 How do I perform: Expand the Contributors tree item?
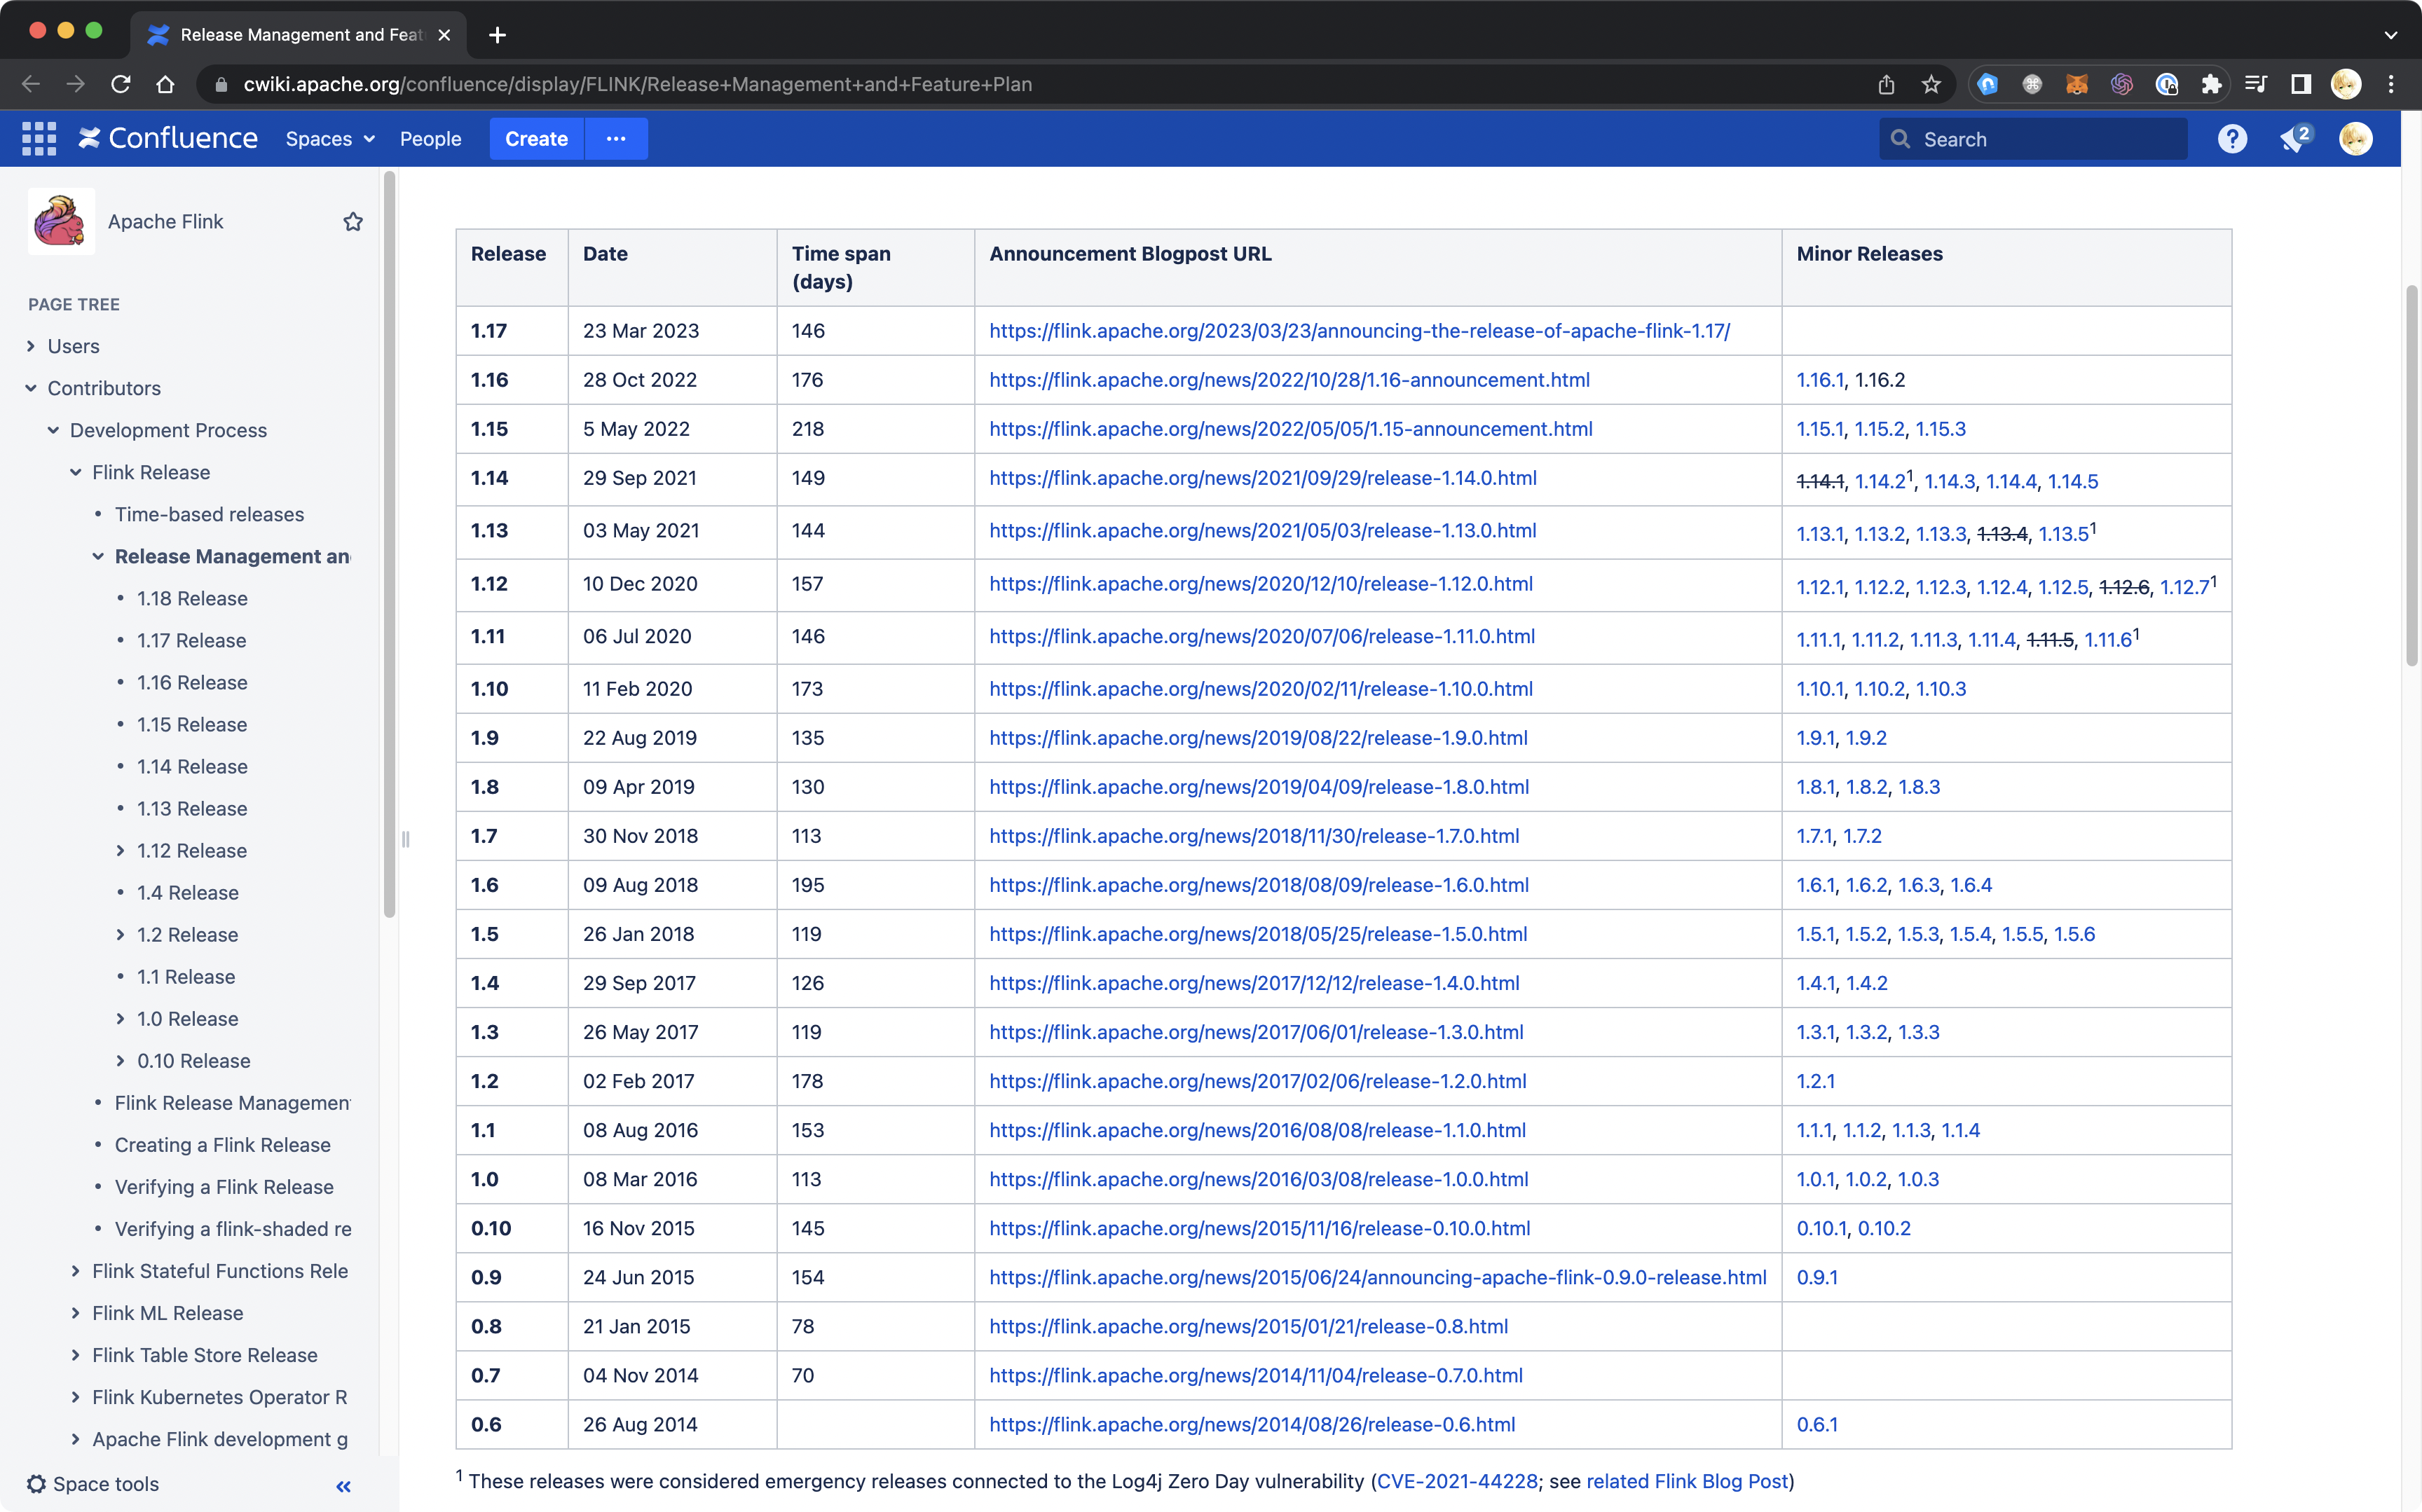tap(33, 387)
